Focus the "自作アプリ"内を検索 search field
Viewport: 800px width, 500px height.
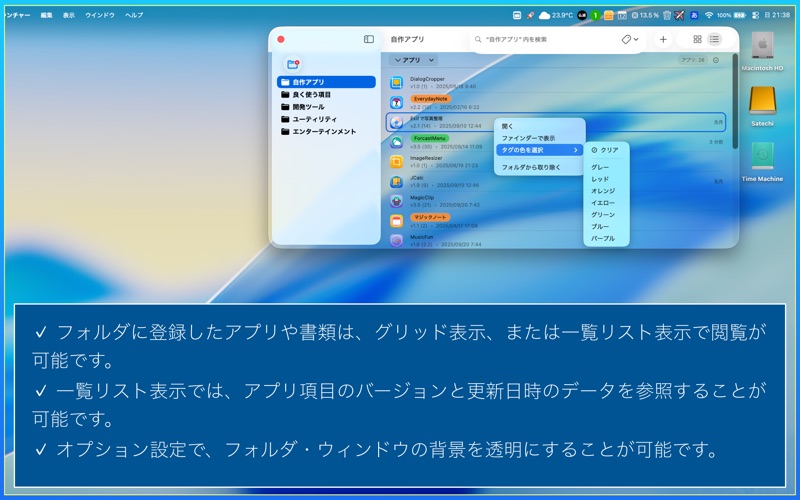click(548, 39)
